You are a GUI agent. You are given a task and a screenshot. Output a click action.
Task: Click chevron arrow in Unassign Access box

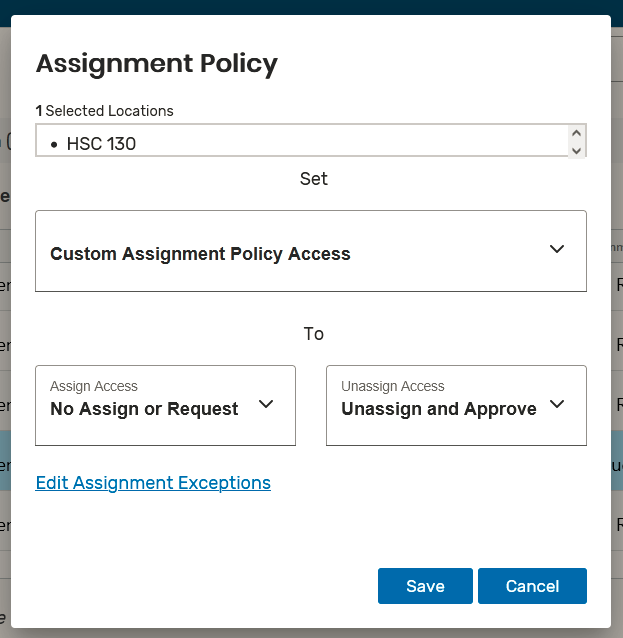coord(557,404)
